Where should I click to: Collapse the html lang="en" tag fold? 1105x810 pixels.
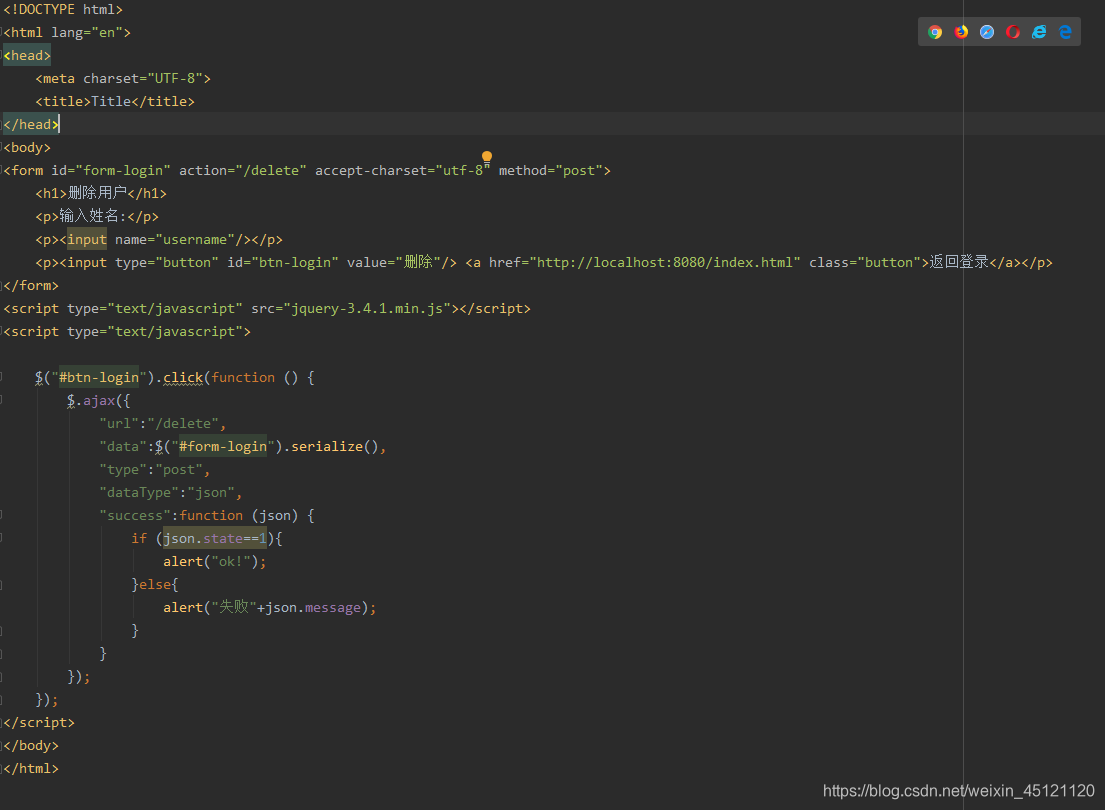coord(1,32)
